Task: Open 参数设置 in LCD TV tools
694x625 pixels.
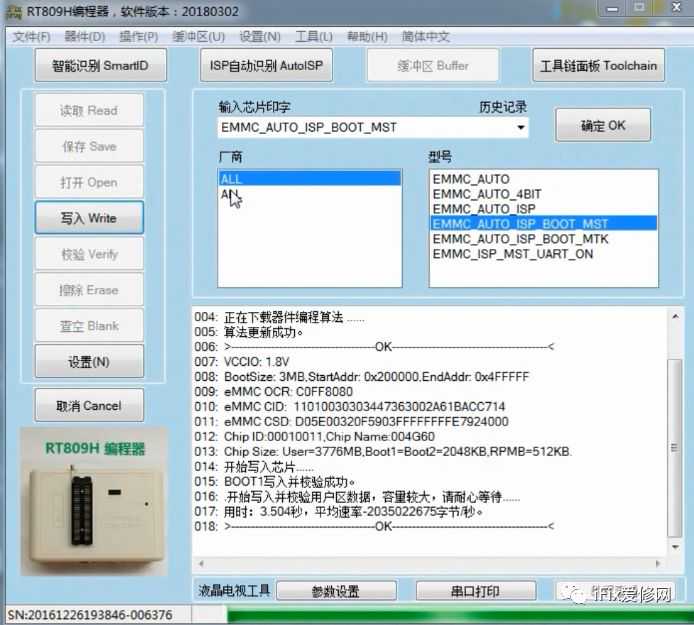Action: coord(335,591)
